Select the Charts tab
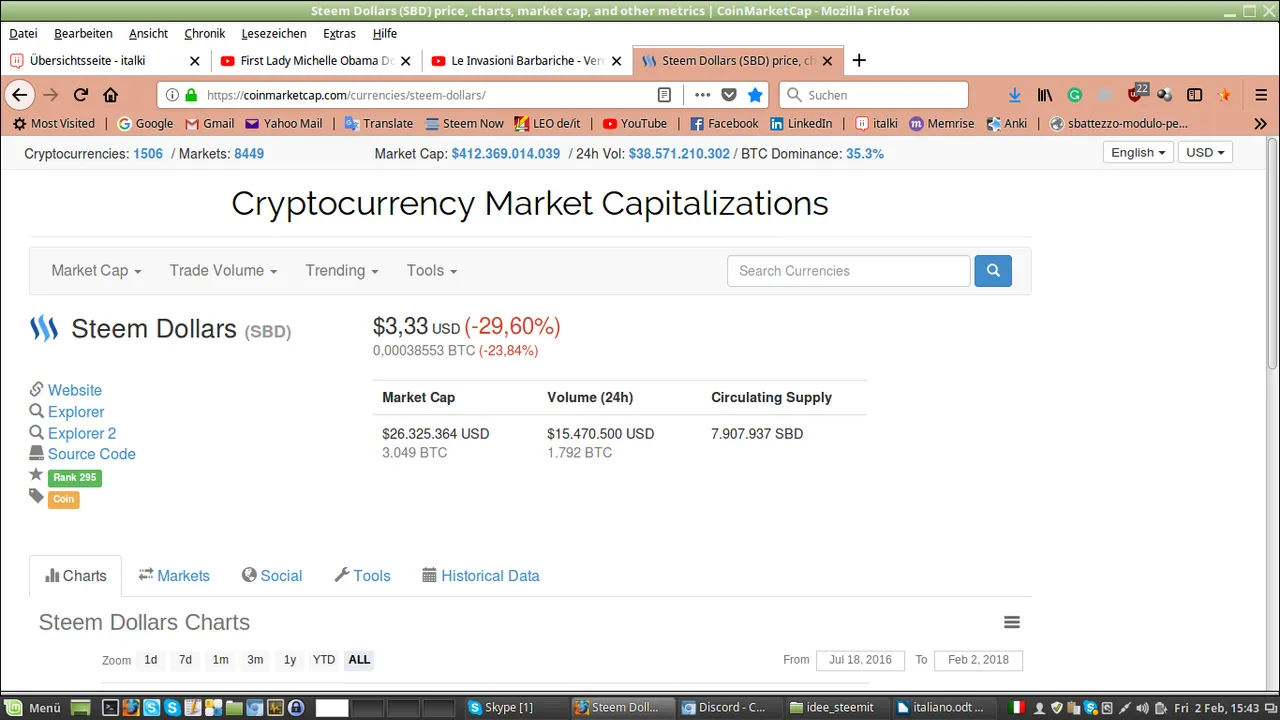The height and width of the screenshot is (720, 1280). [x=76, y=576]
